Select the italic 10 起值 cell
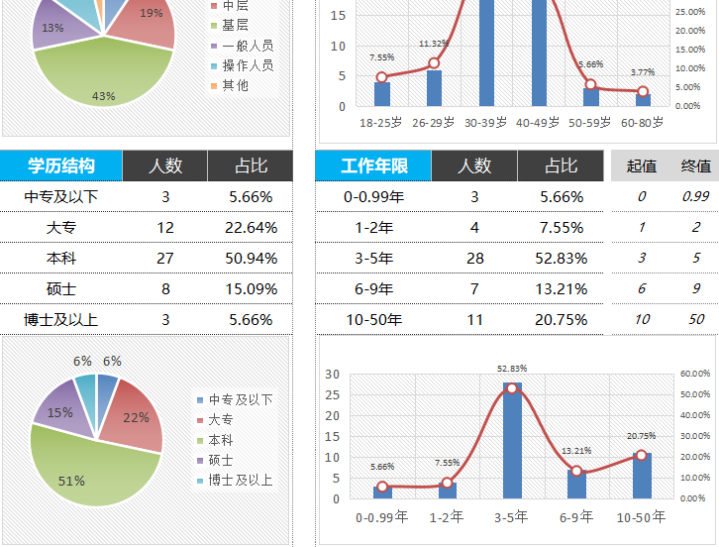The height and width of the screenshot is (547, 719). coord(642,319)
